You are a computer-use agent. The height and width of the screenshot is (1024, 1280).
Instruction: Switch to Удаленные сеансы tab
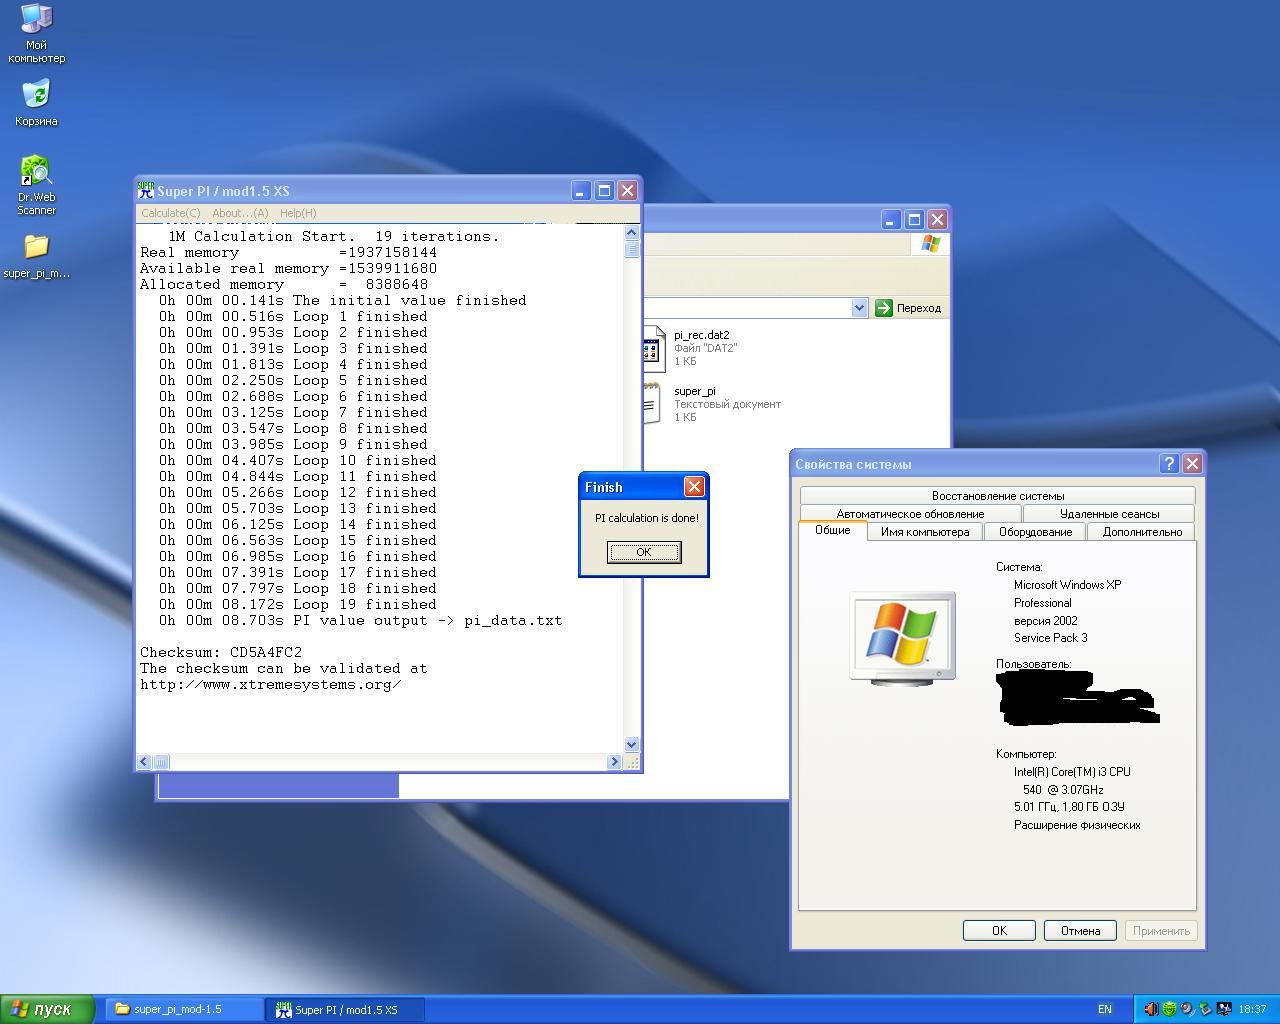point(1109,514)
